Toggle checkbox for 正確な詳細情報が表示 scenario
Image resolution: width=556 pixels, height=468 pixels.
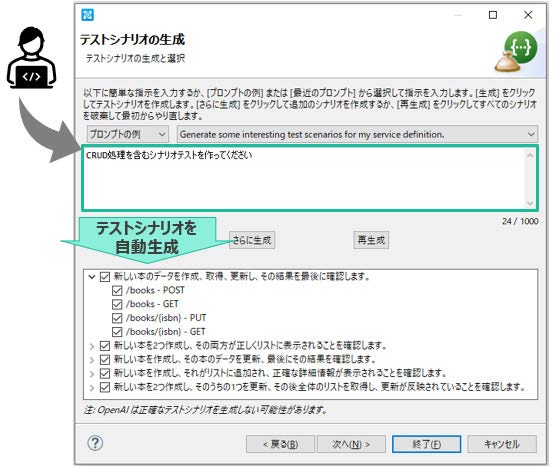pyautogui.click(x=105, y=373)
